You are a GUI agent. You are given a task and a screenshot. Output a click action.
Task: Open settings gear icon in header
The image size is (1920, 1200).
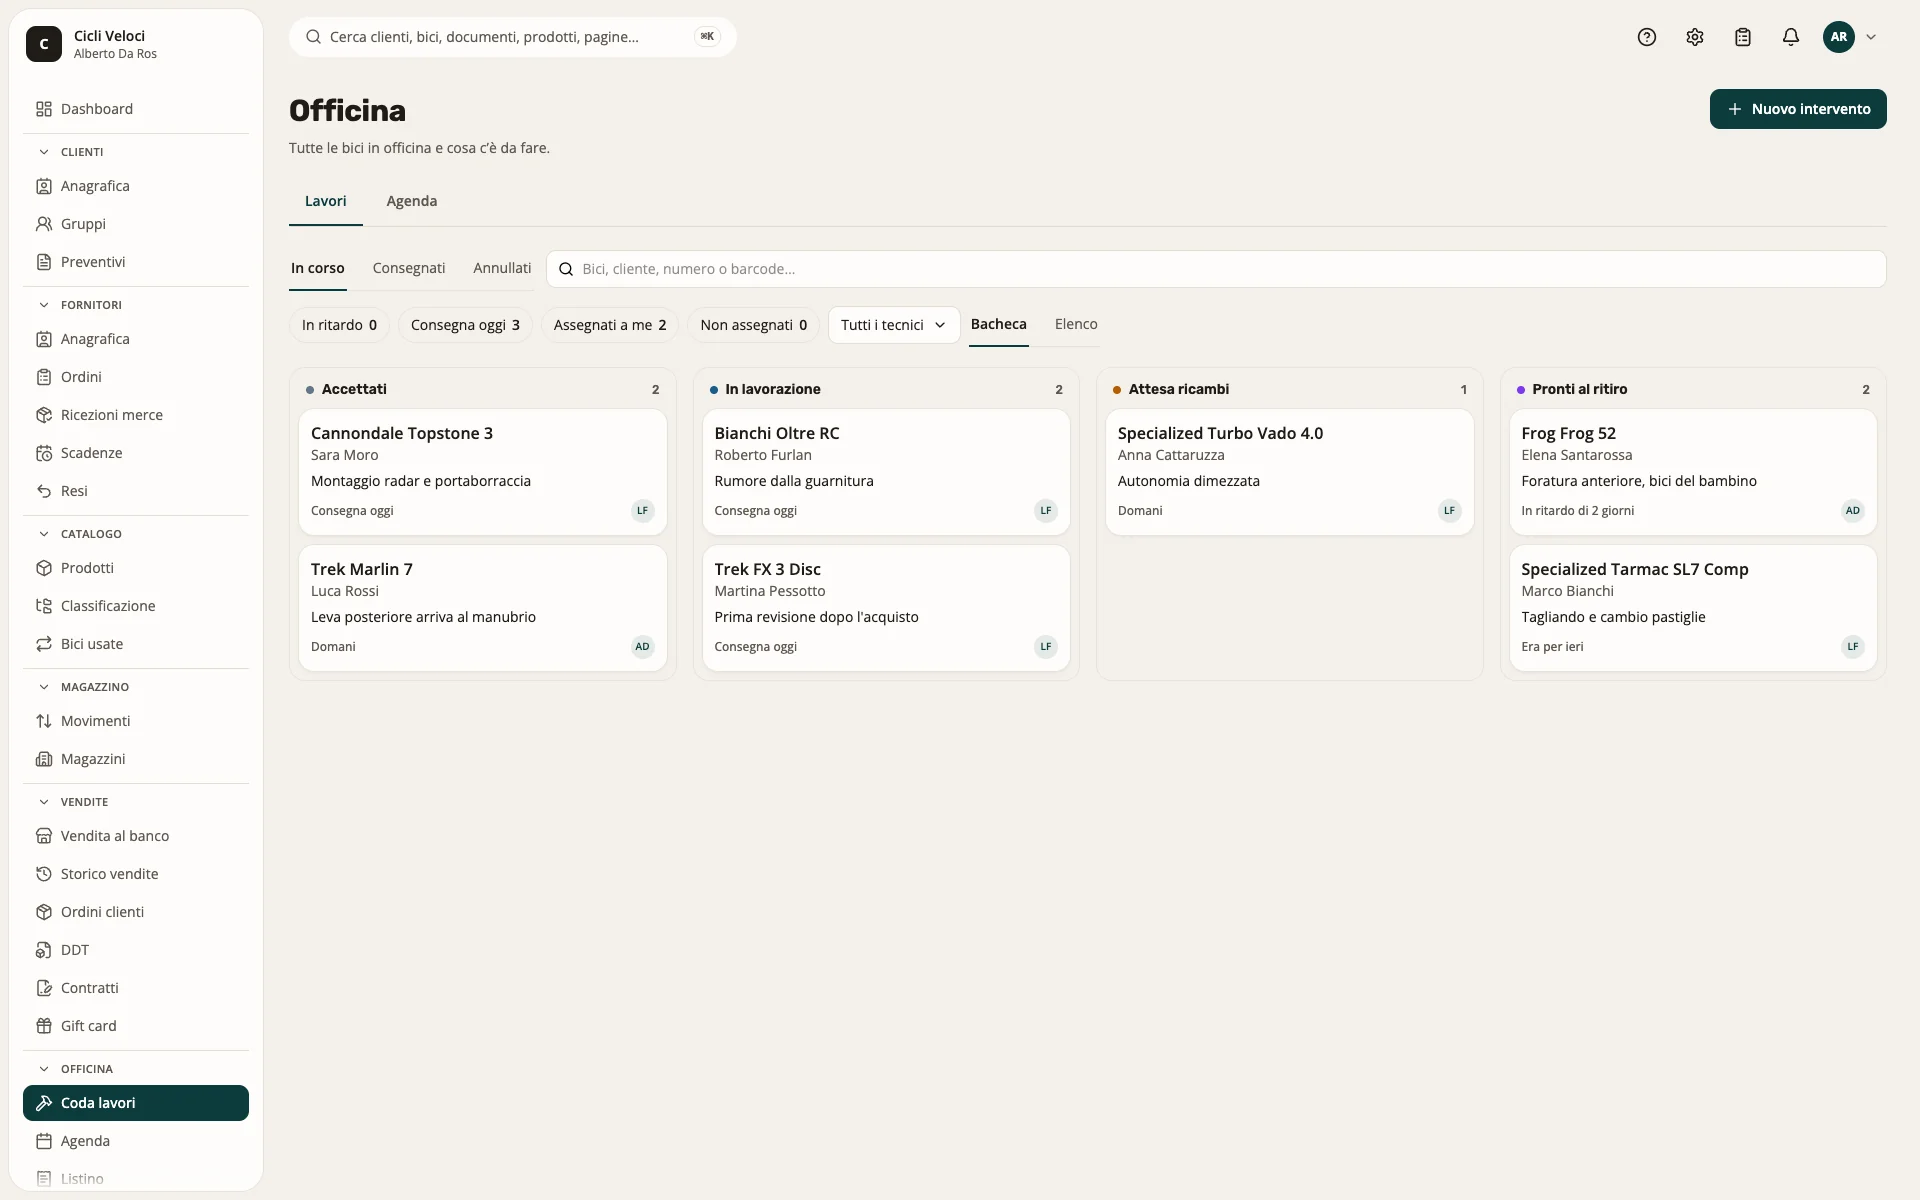coord(1695,37)
